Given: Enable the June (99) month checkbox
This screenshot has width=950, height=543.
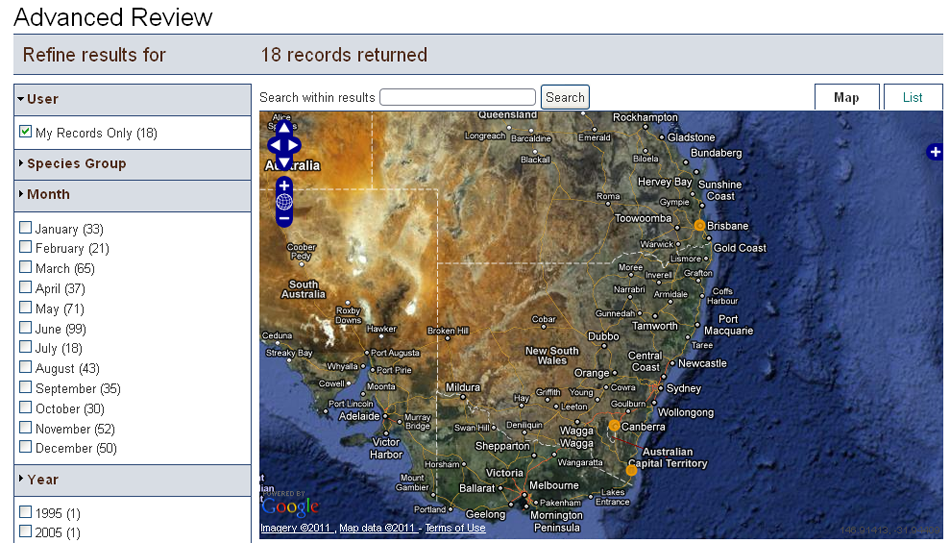Looking at the screenshot, I should 26,328.
